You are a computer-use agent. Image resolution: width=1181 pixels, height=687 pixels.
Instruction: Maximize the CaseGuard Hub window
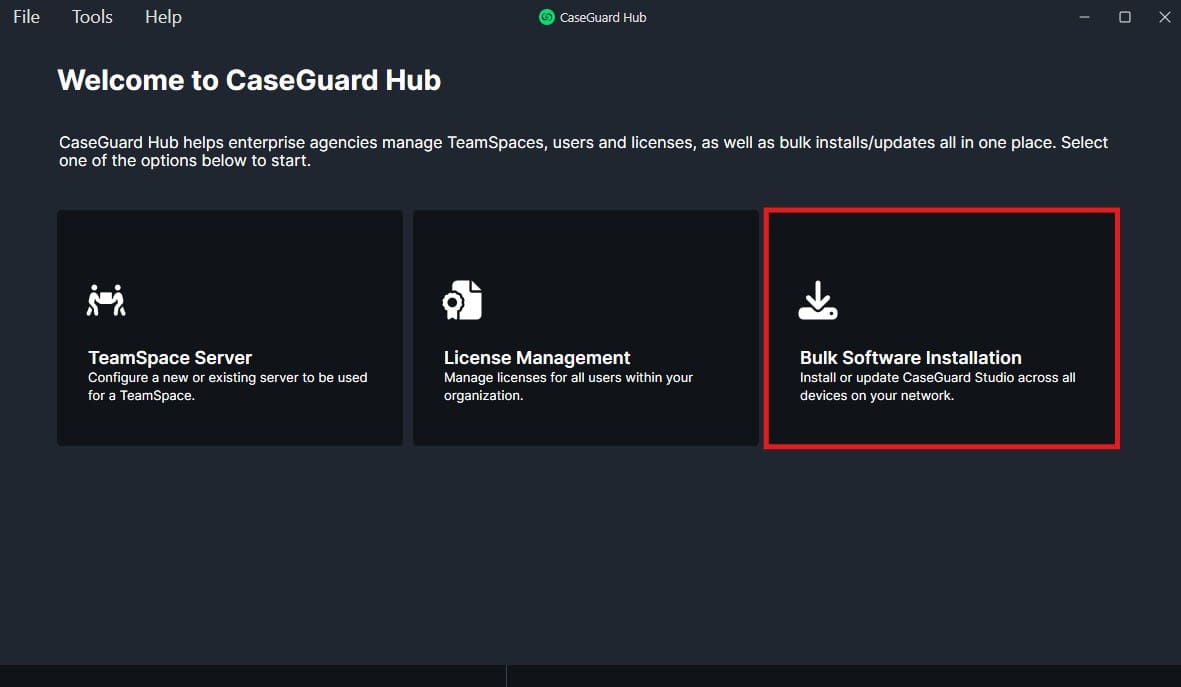(x=1125, y=17)
